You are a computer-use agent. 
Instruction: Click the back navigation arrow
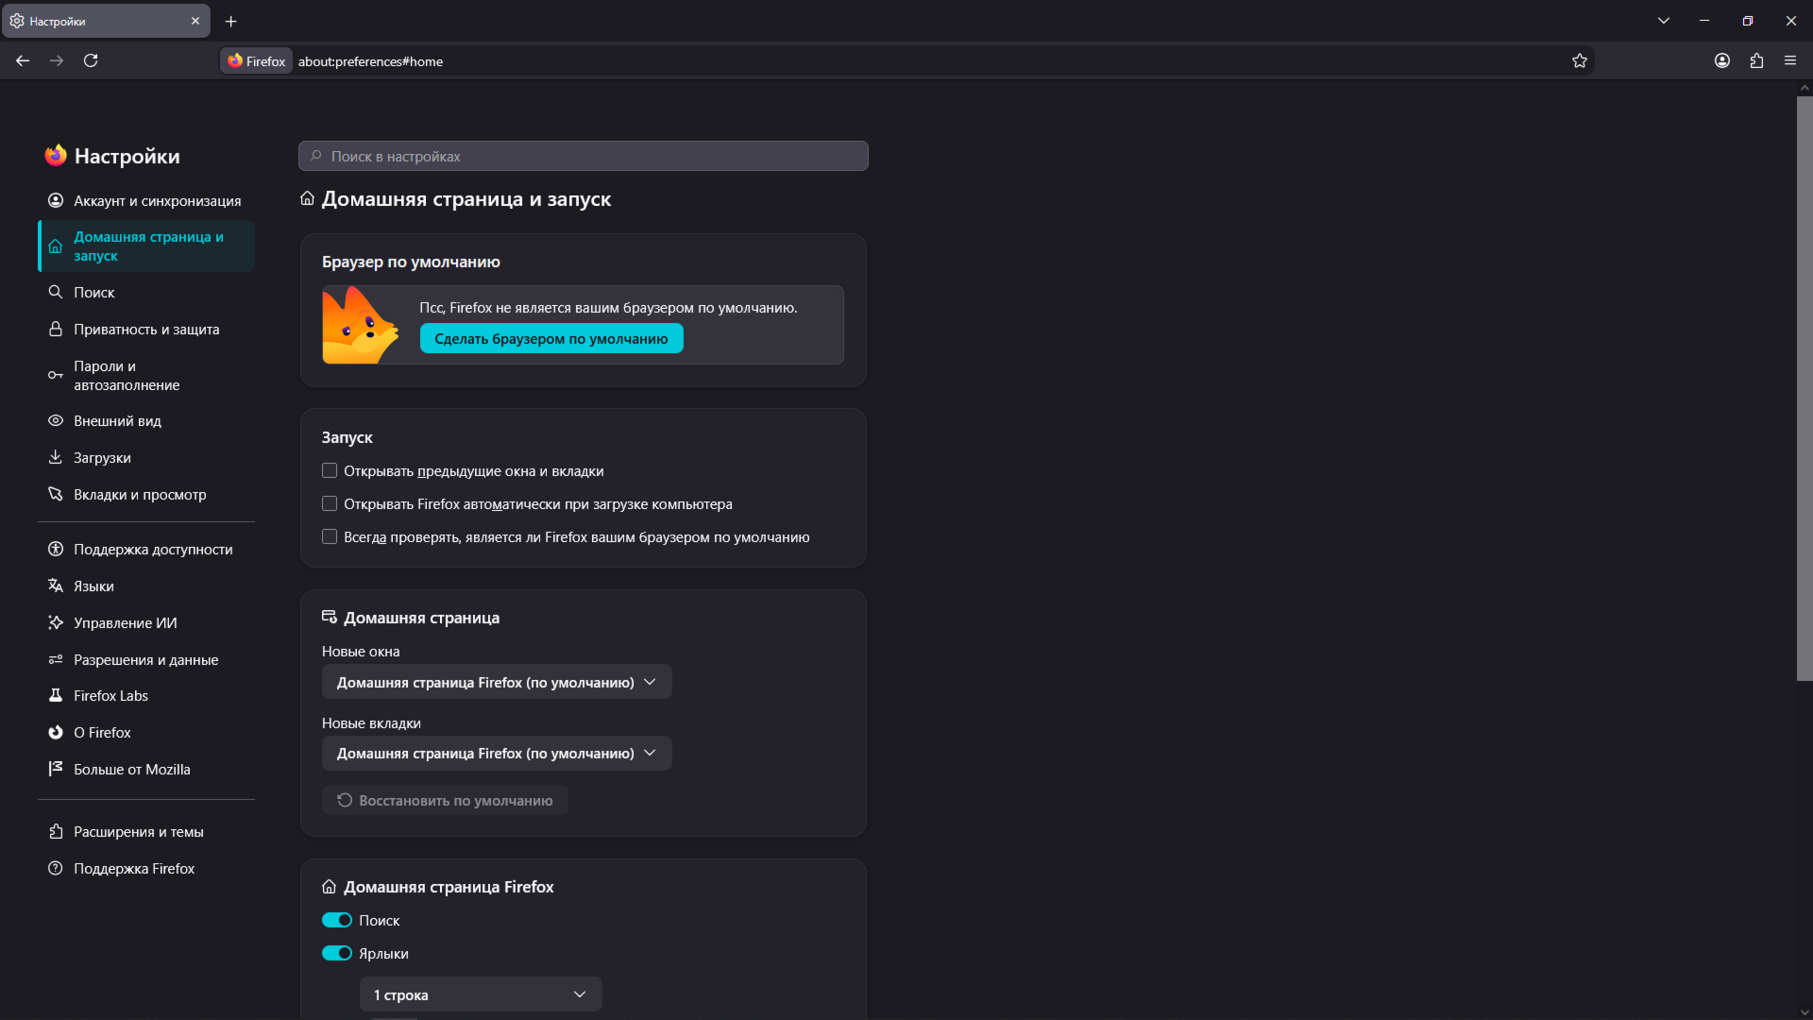[22, 61]
